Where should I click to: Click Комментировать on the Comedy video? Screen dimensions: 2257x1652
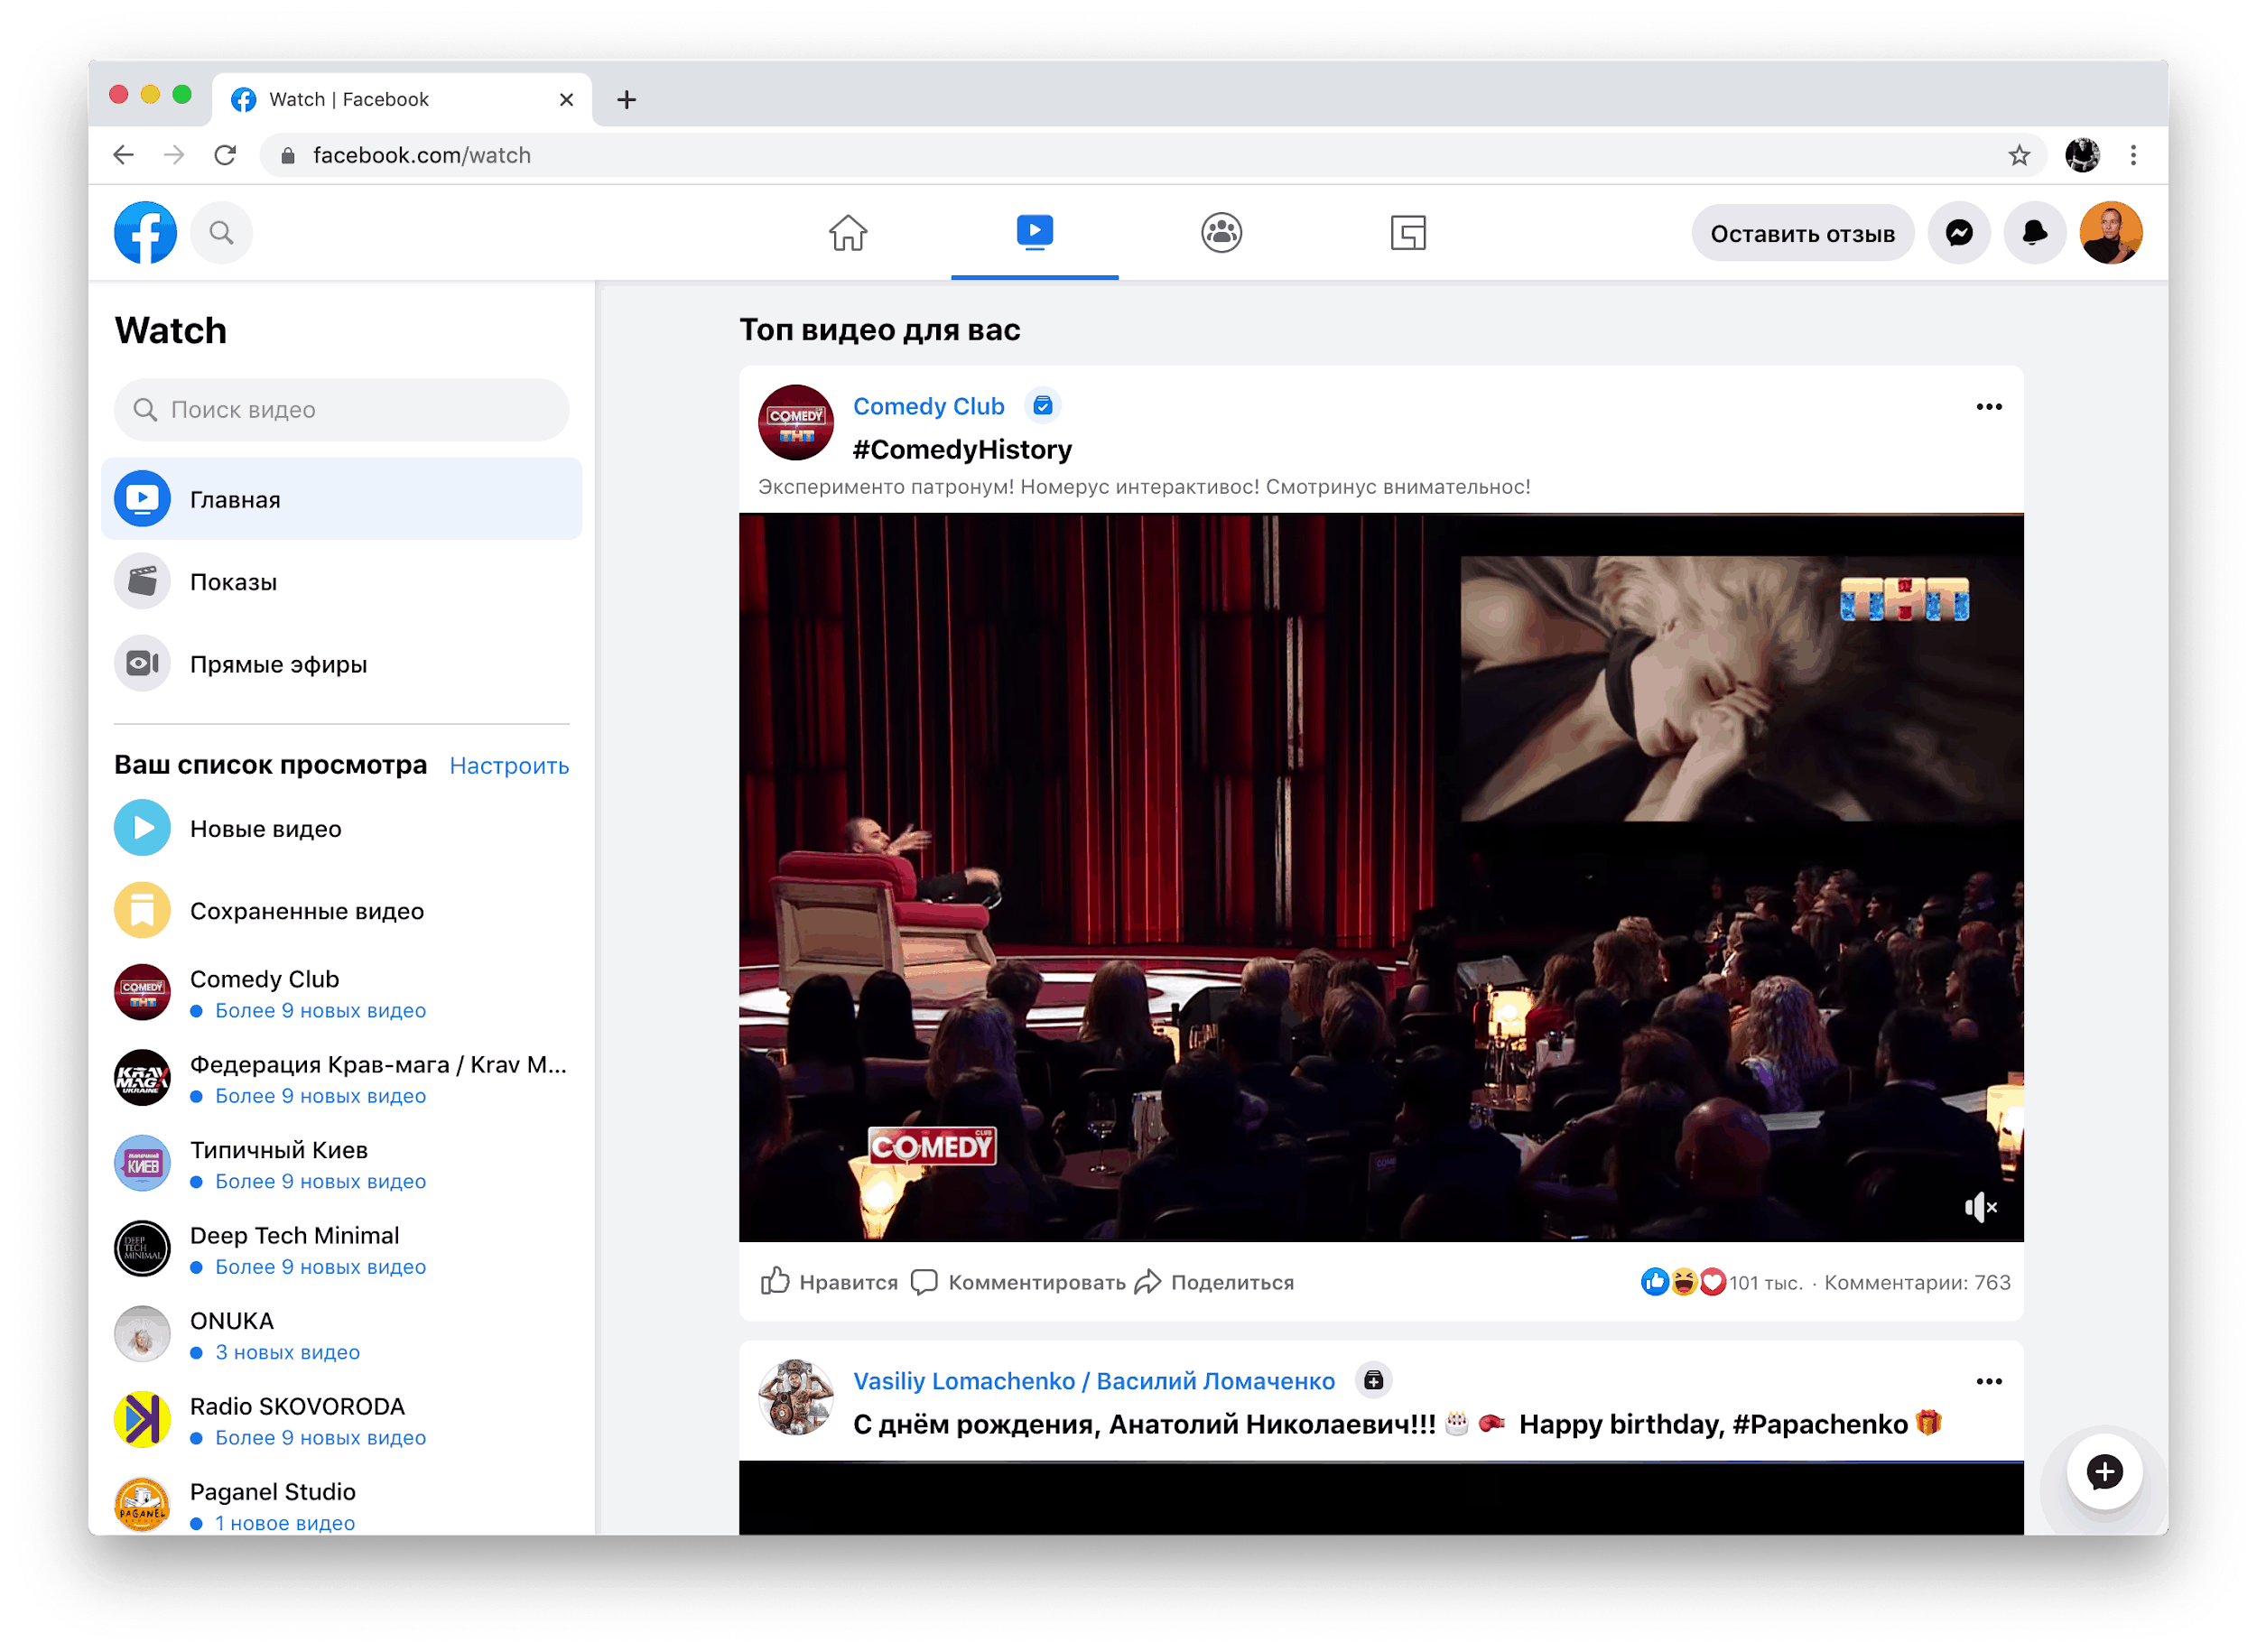click(1019, 1283)
